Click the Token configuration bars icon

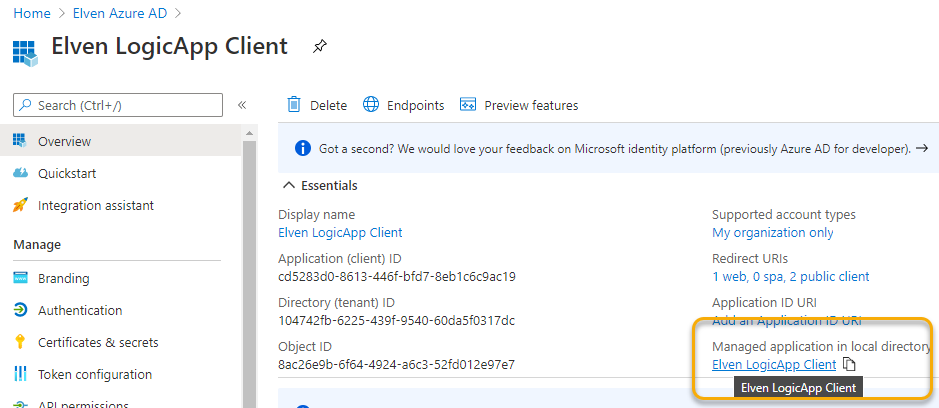[20, 374]
